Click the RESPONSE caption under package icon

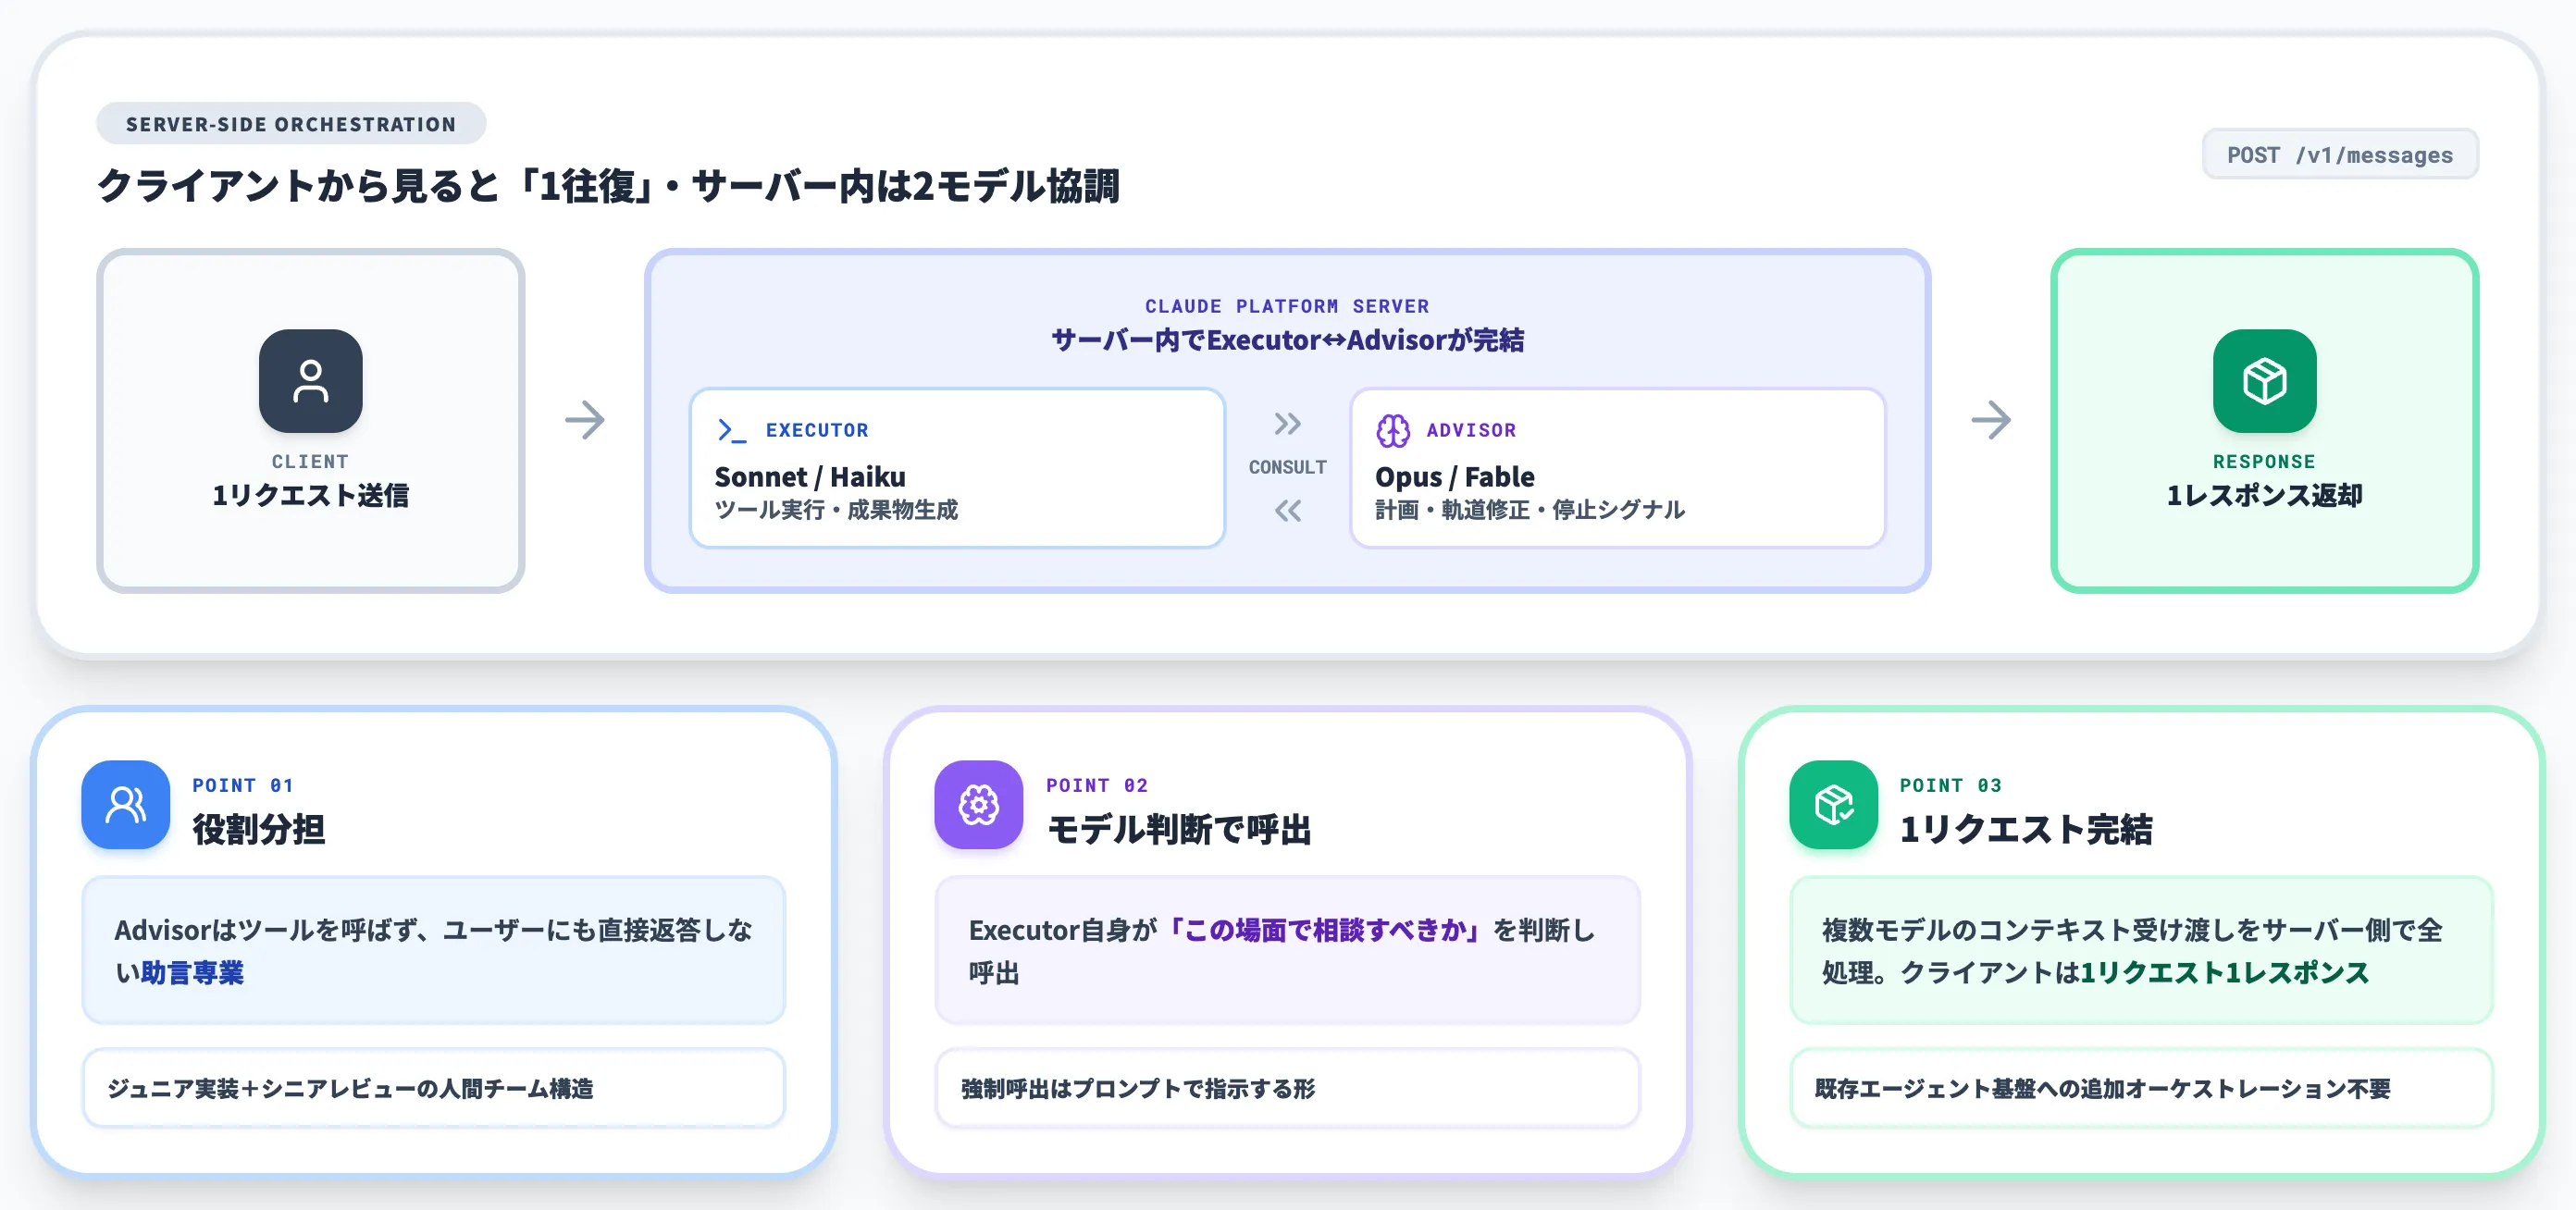pyautogui.click(x=2264, y=461)
